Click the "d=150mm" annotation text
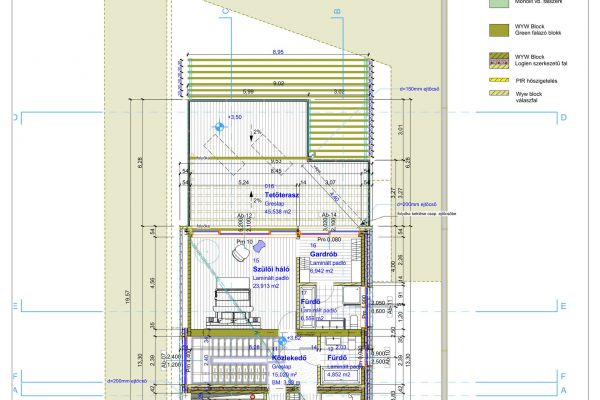The height and width of the screenshot is (400, 600). pos(419,89)
